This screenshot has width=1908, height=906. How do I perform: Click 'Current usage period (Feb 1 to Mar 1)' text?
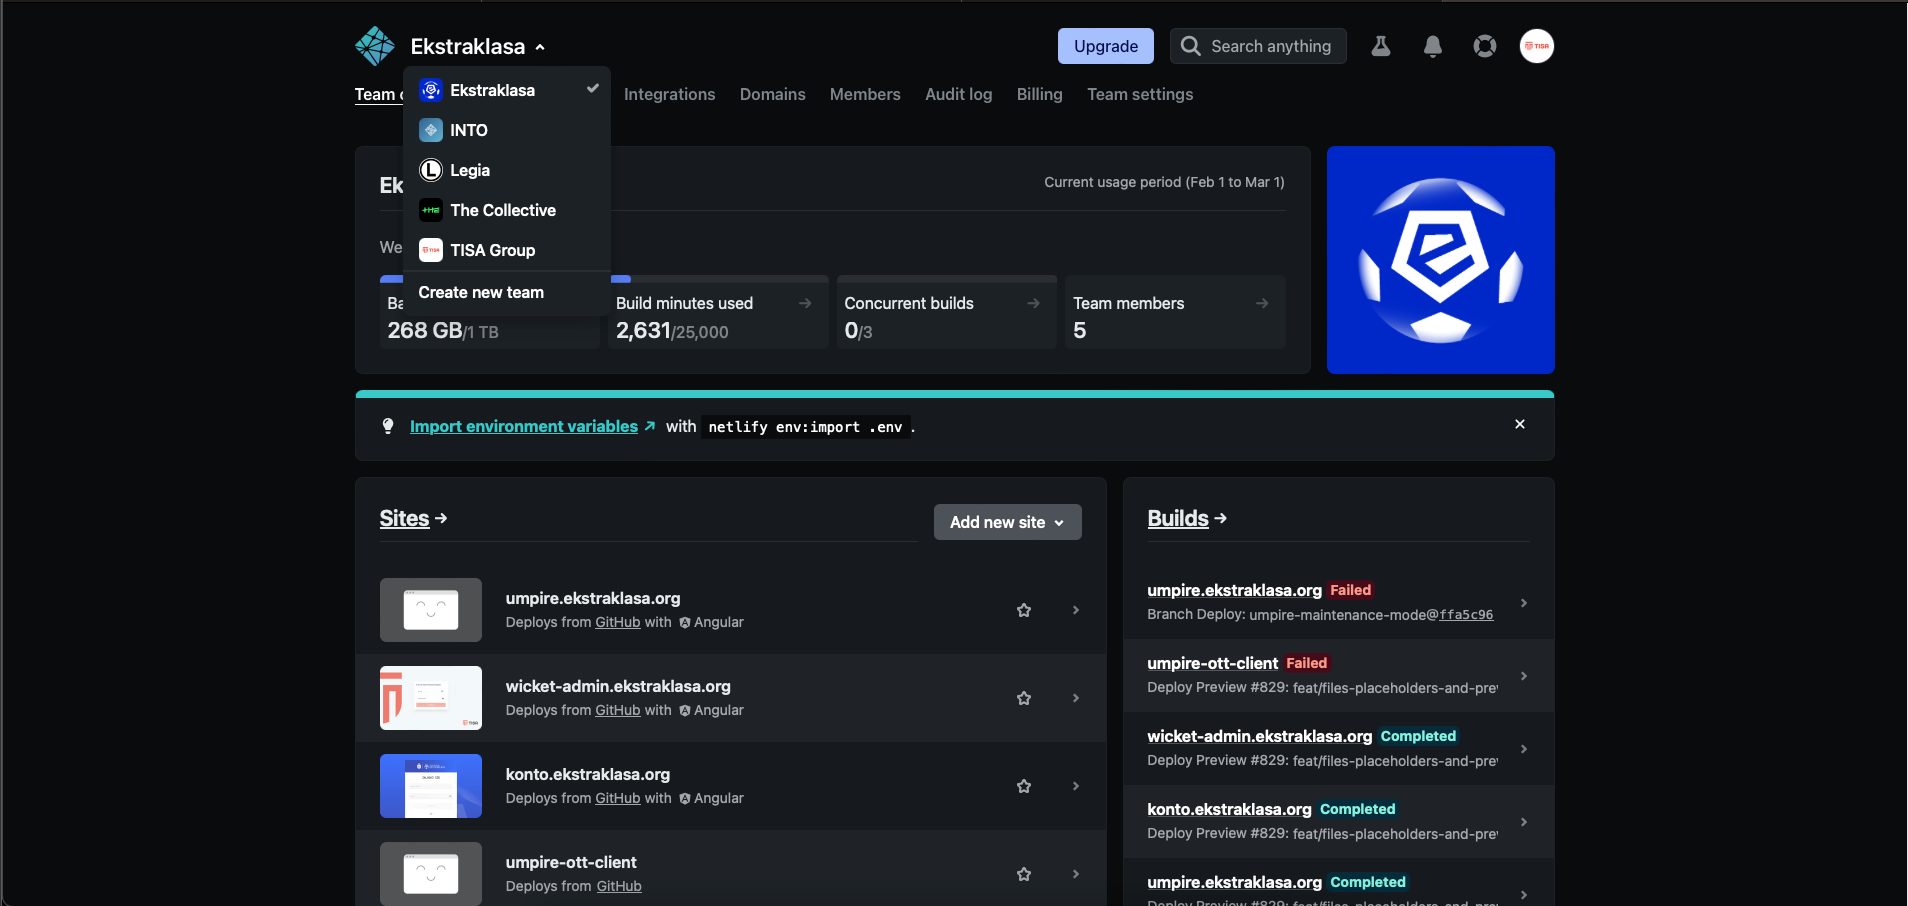[x=1165, y=182]
